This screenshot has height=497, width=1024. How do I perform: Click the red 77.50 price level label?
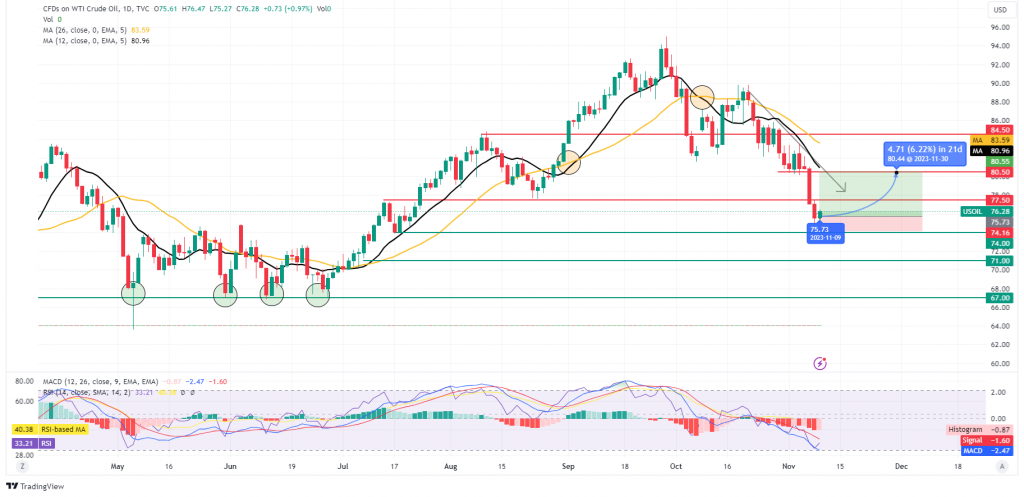tap(1000, 202)
